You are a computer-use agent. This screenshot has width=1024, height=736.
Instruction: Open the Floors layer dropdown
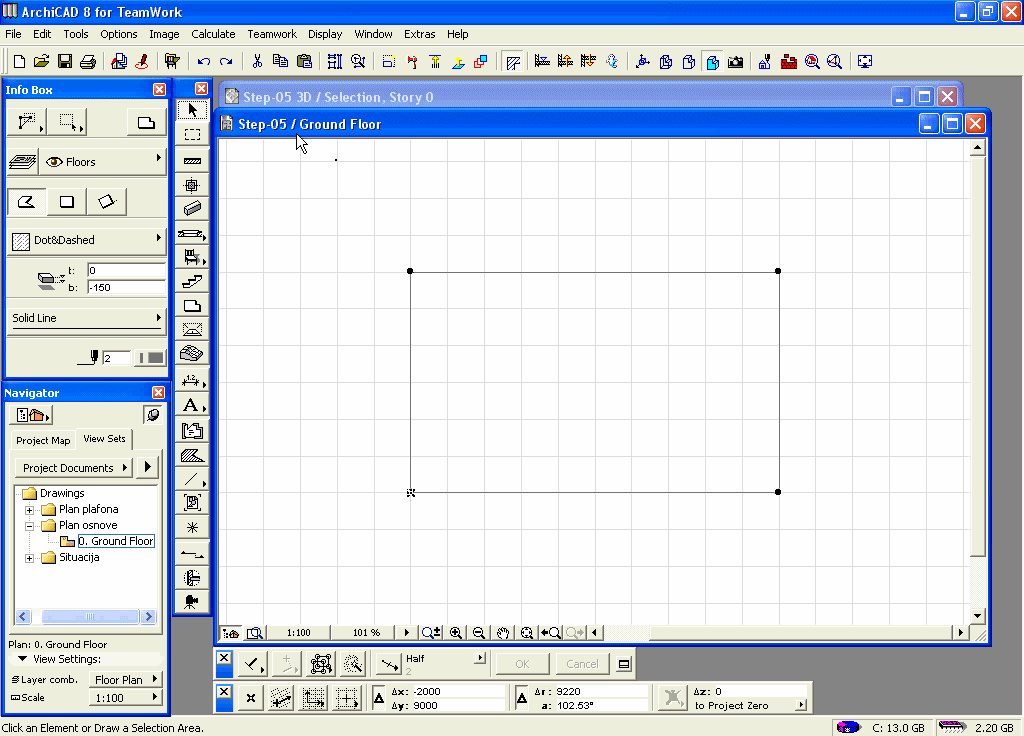tap(100, 161)
